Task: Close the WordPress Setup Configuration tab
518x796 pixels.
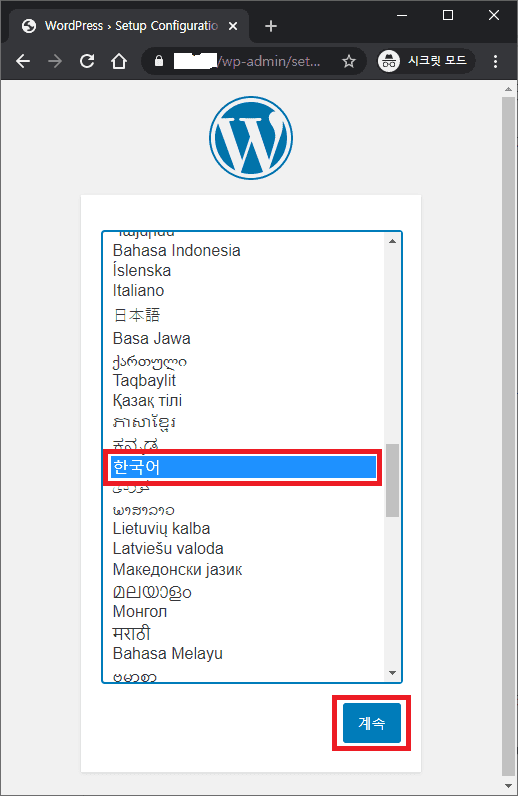Action: 233,26
